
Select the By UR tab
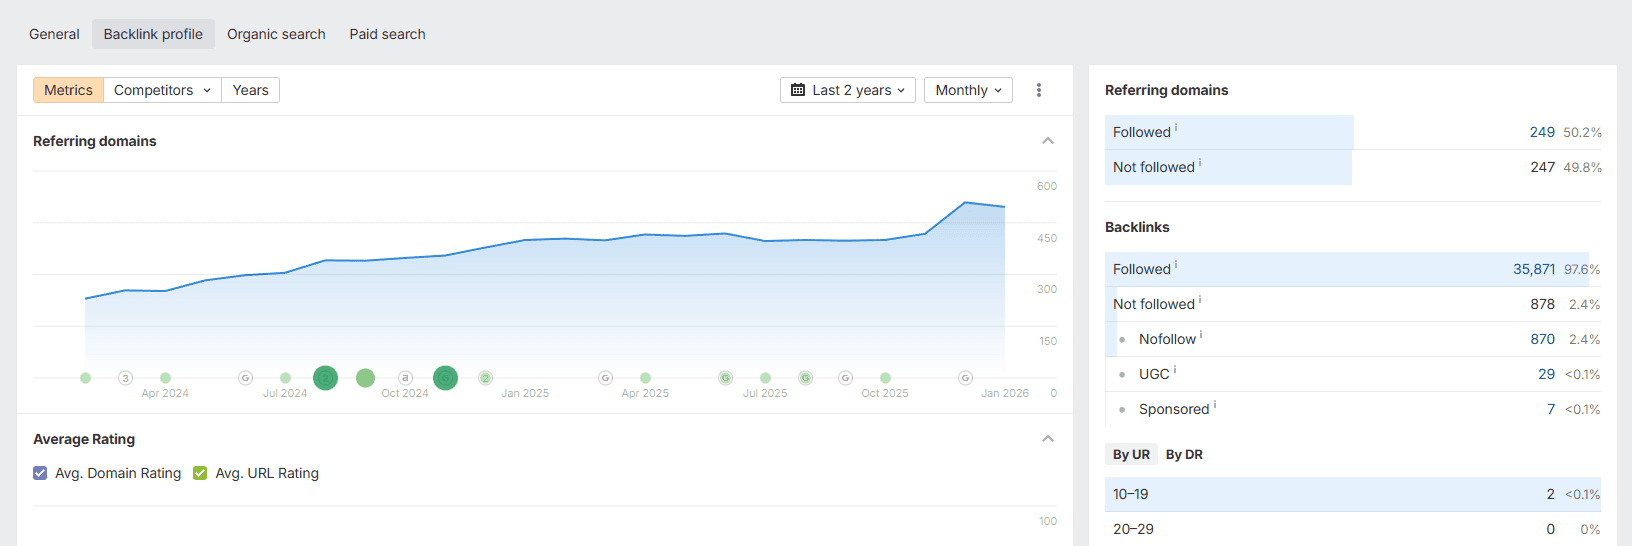[1131, 454]
